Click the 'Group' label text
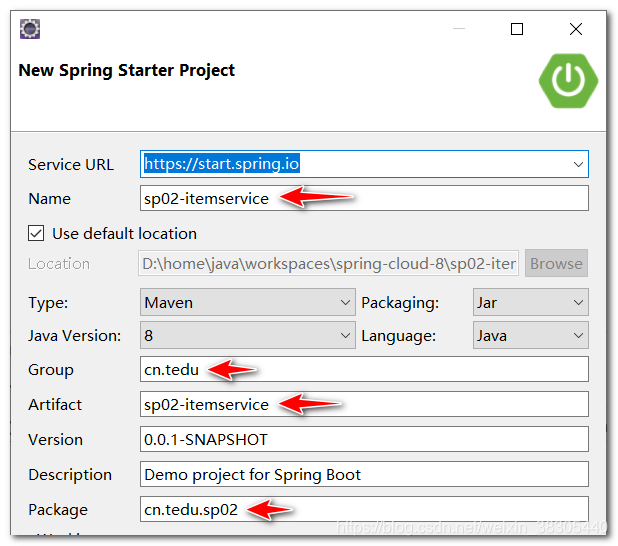 (x=51, y=370)
